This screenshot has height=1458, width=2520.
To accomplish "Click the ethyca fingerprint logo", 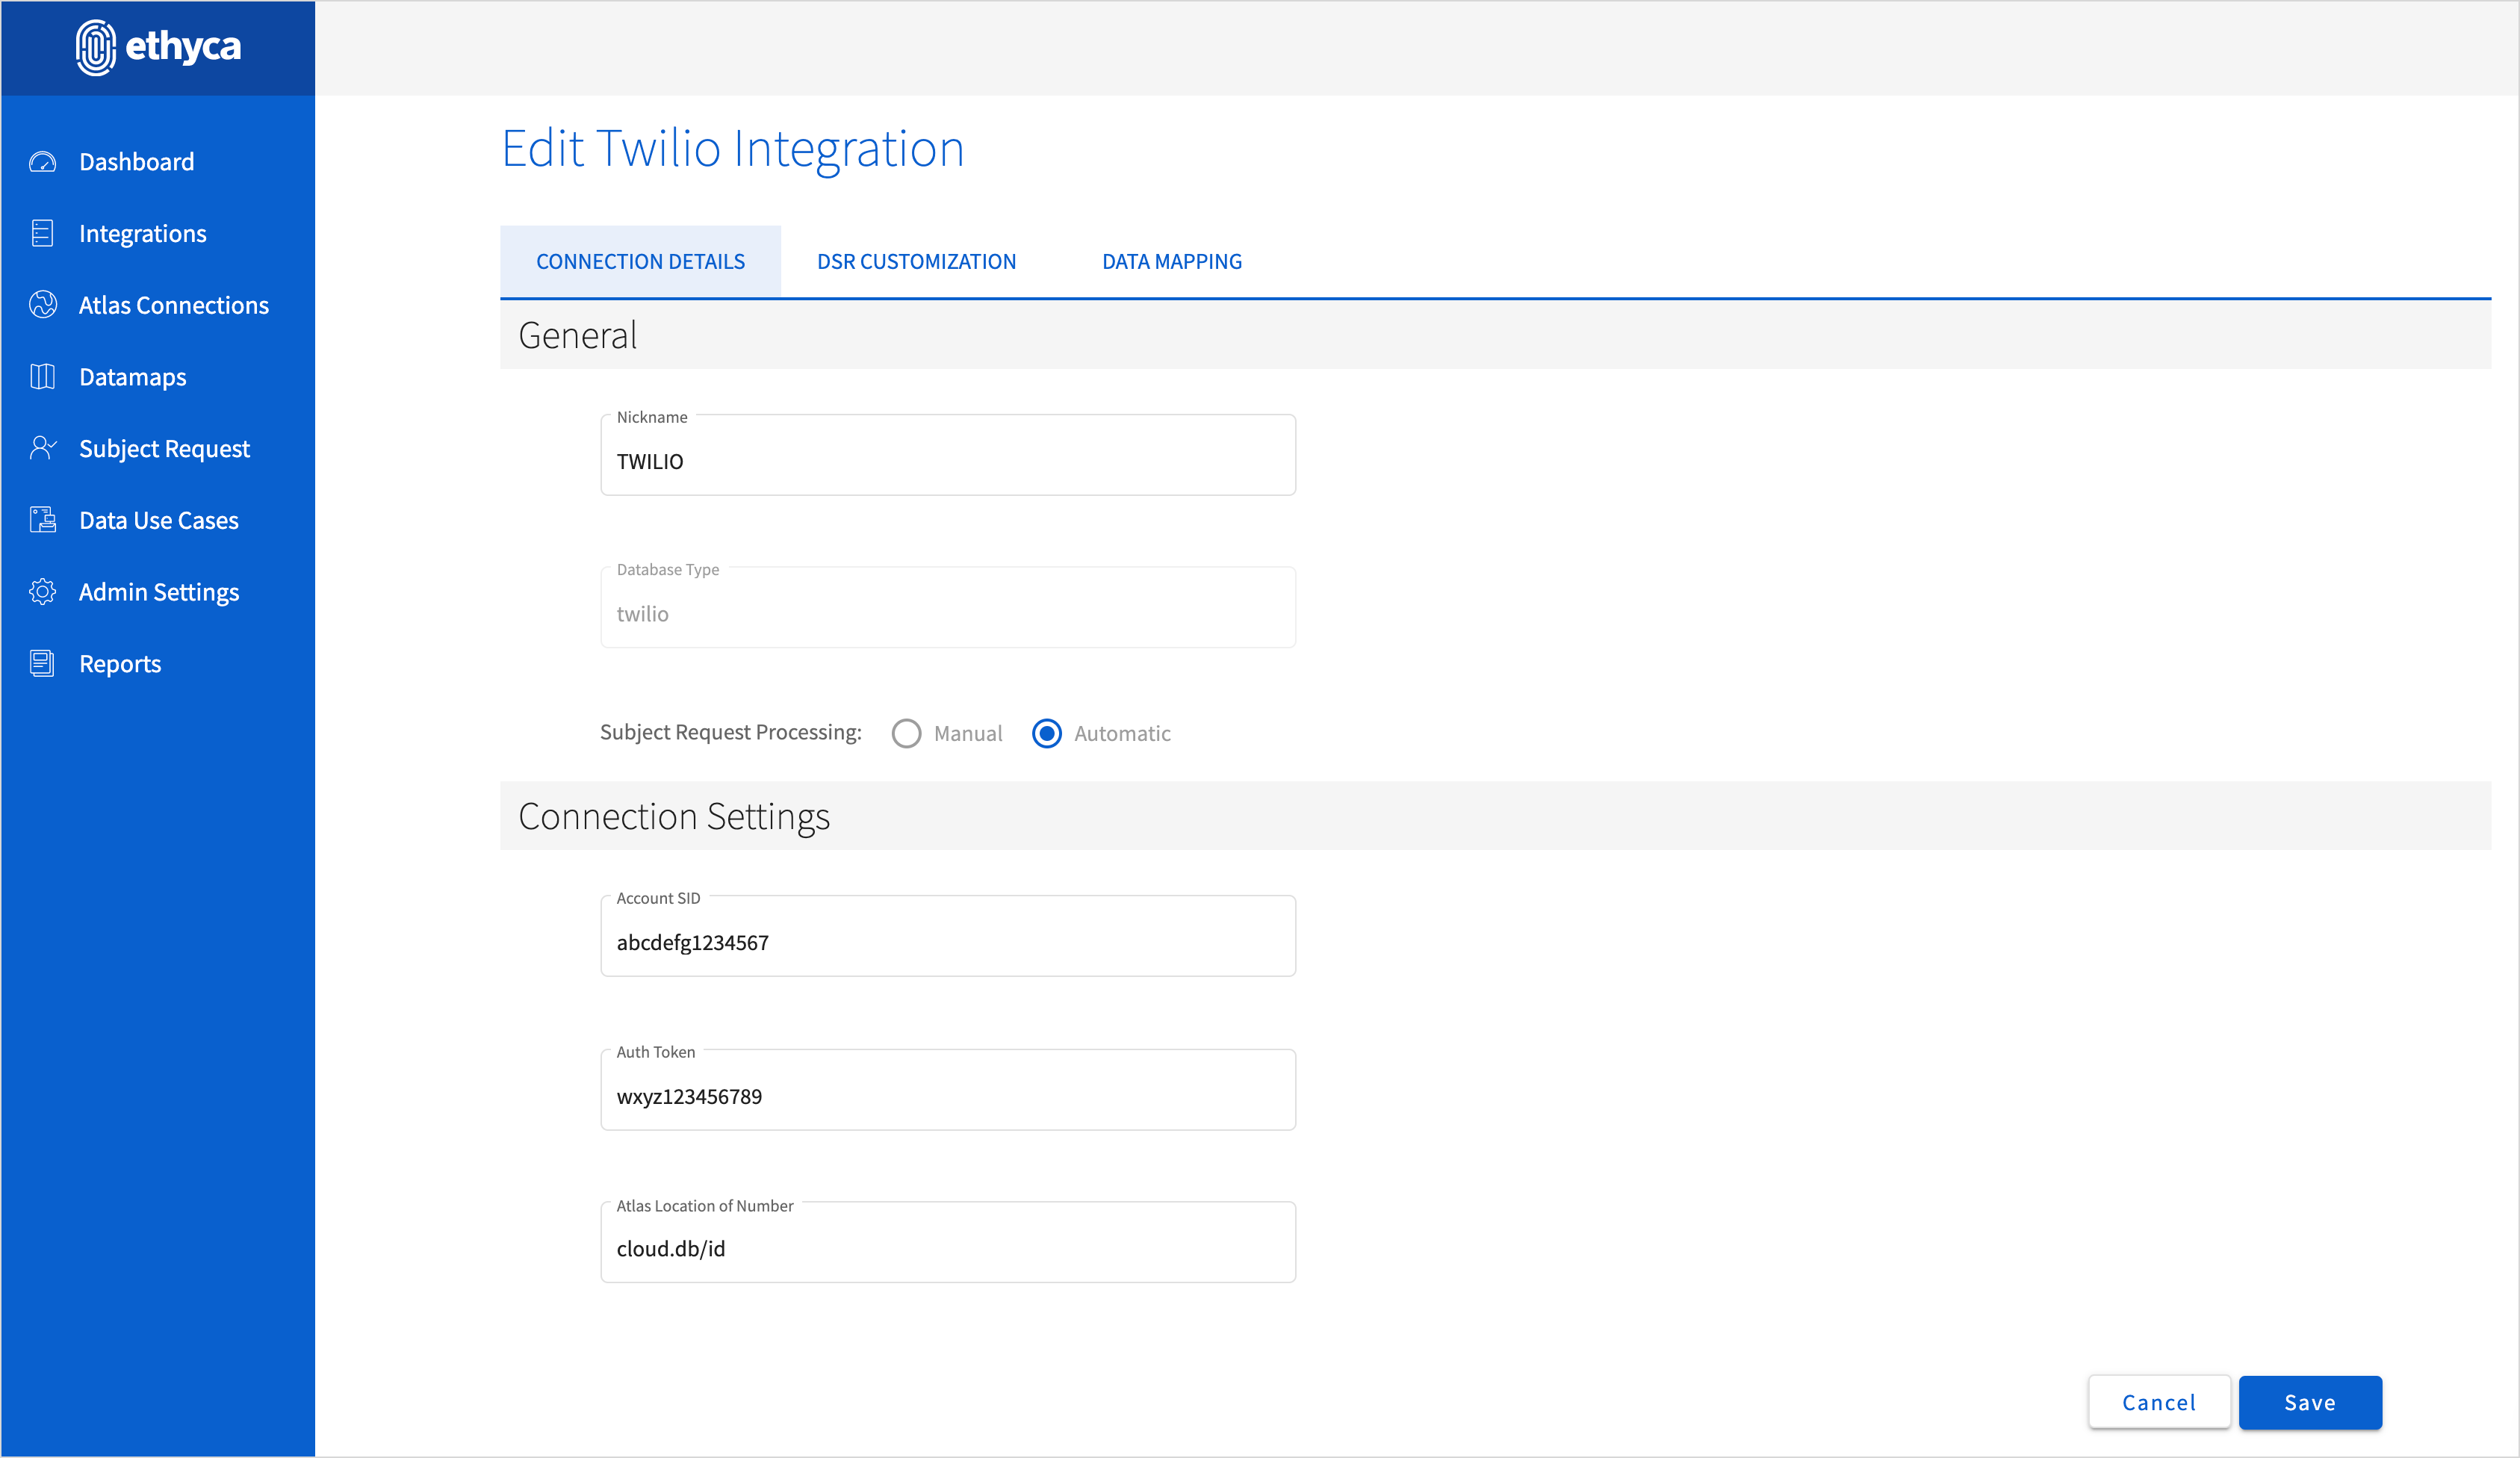I will 96,47.
